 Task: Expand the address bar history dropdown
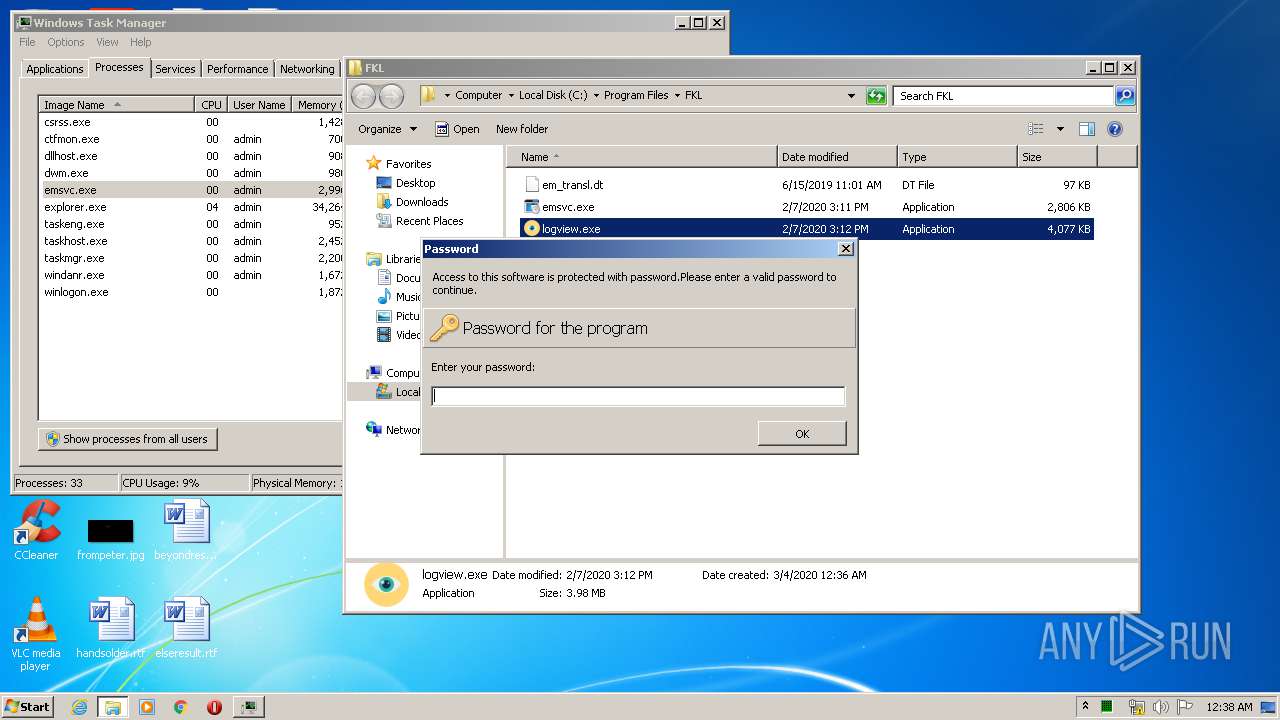[851, 96]
